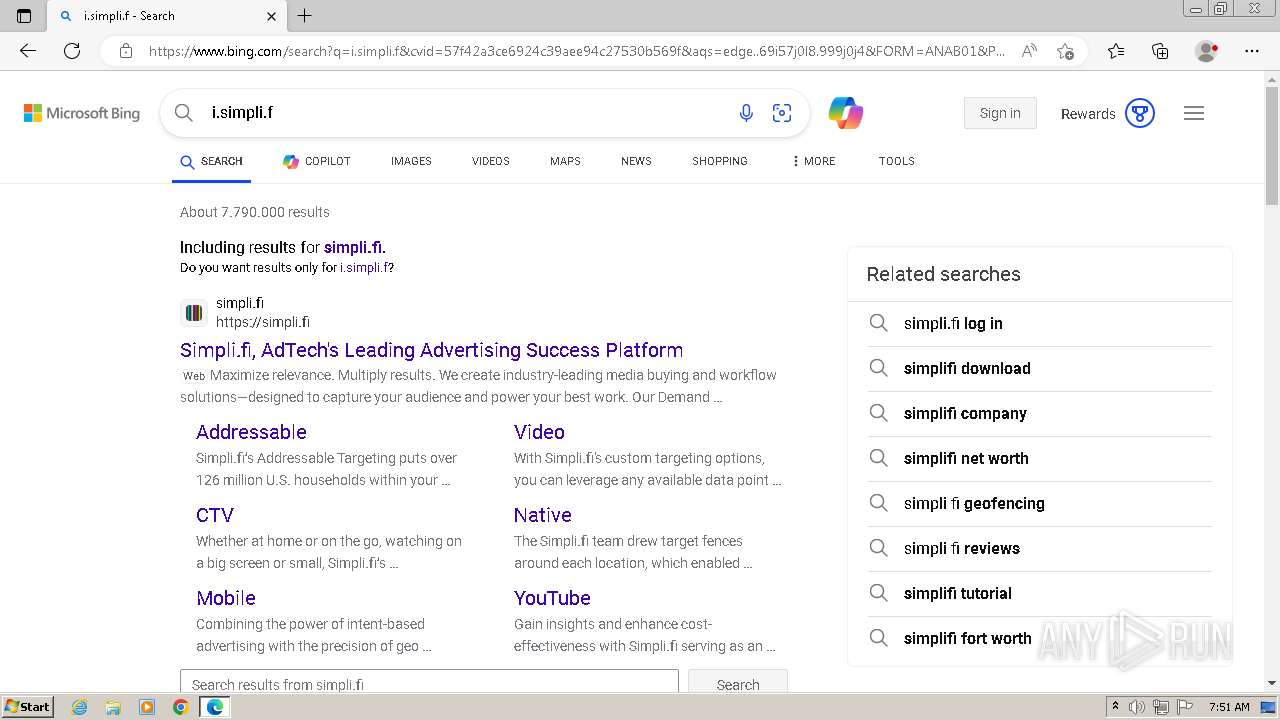Viewport: 1280px width, 720px height.
Task: Switch to SHOPPING tab
Action: click(720, 161)
